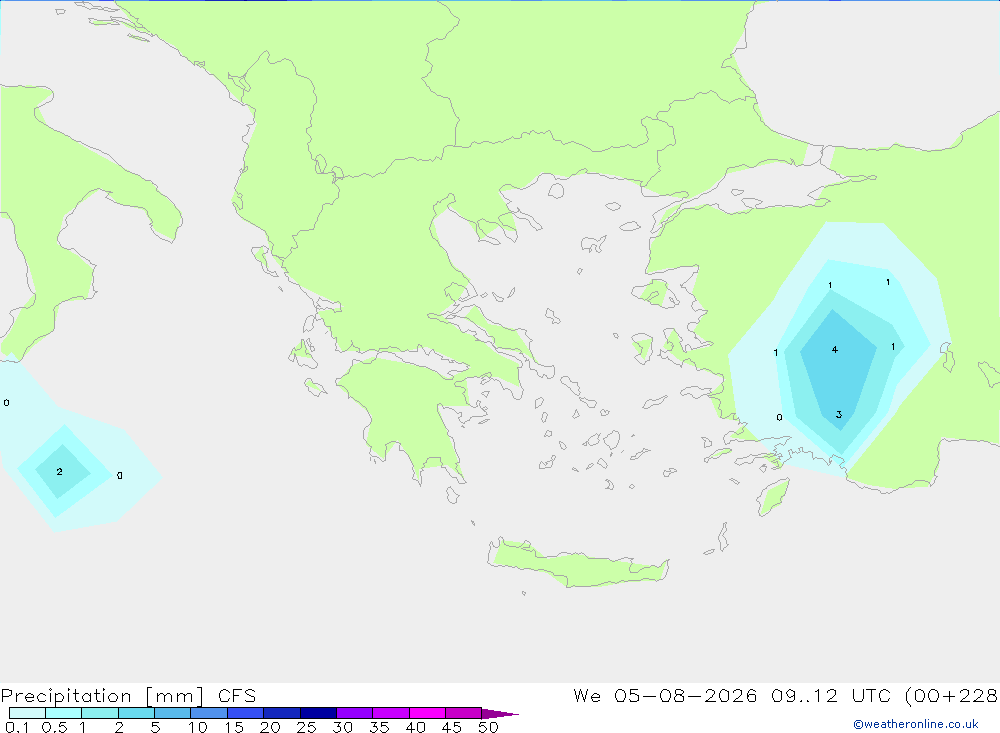This screenshot has width=1000, height=733.
Task: Click the '0.1' legend scale label
Action: [x=17, y=727]
